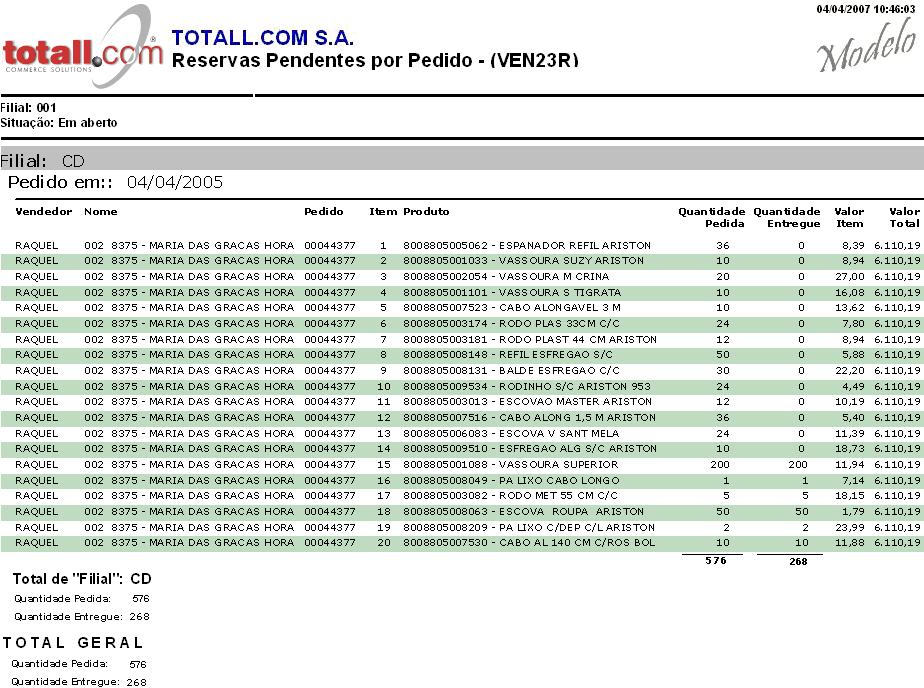
Task: Click the 'Valor Total' column header
Action: click(905, 217)
